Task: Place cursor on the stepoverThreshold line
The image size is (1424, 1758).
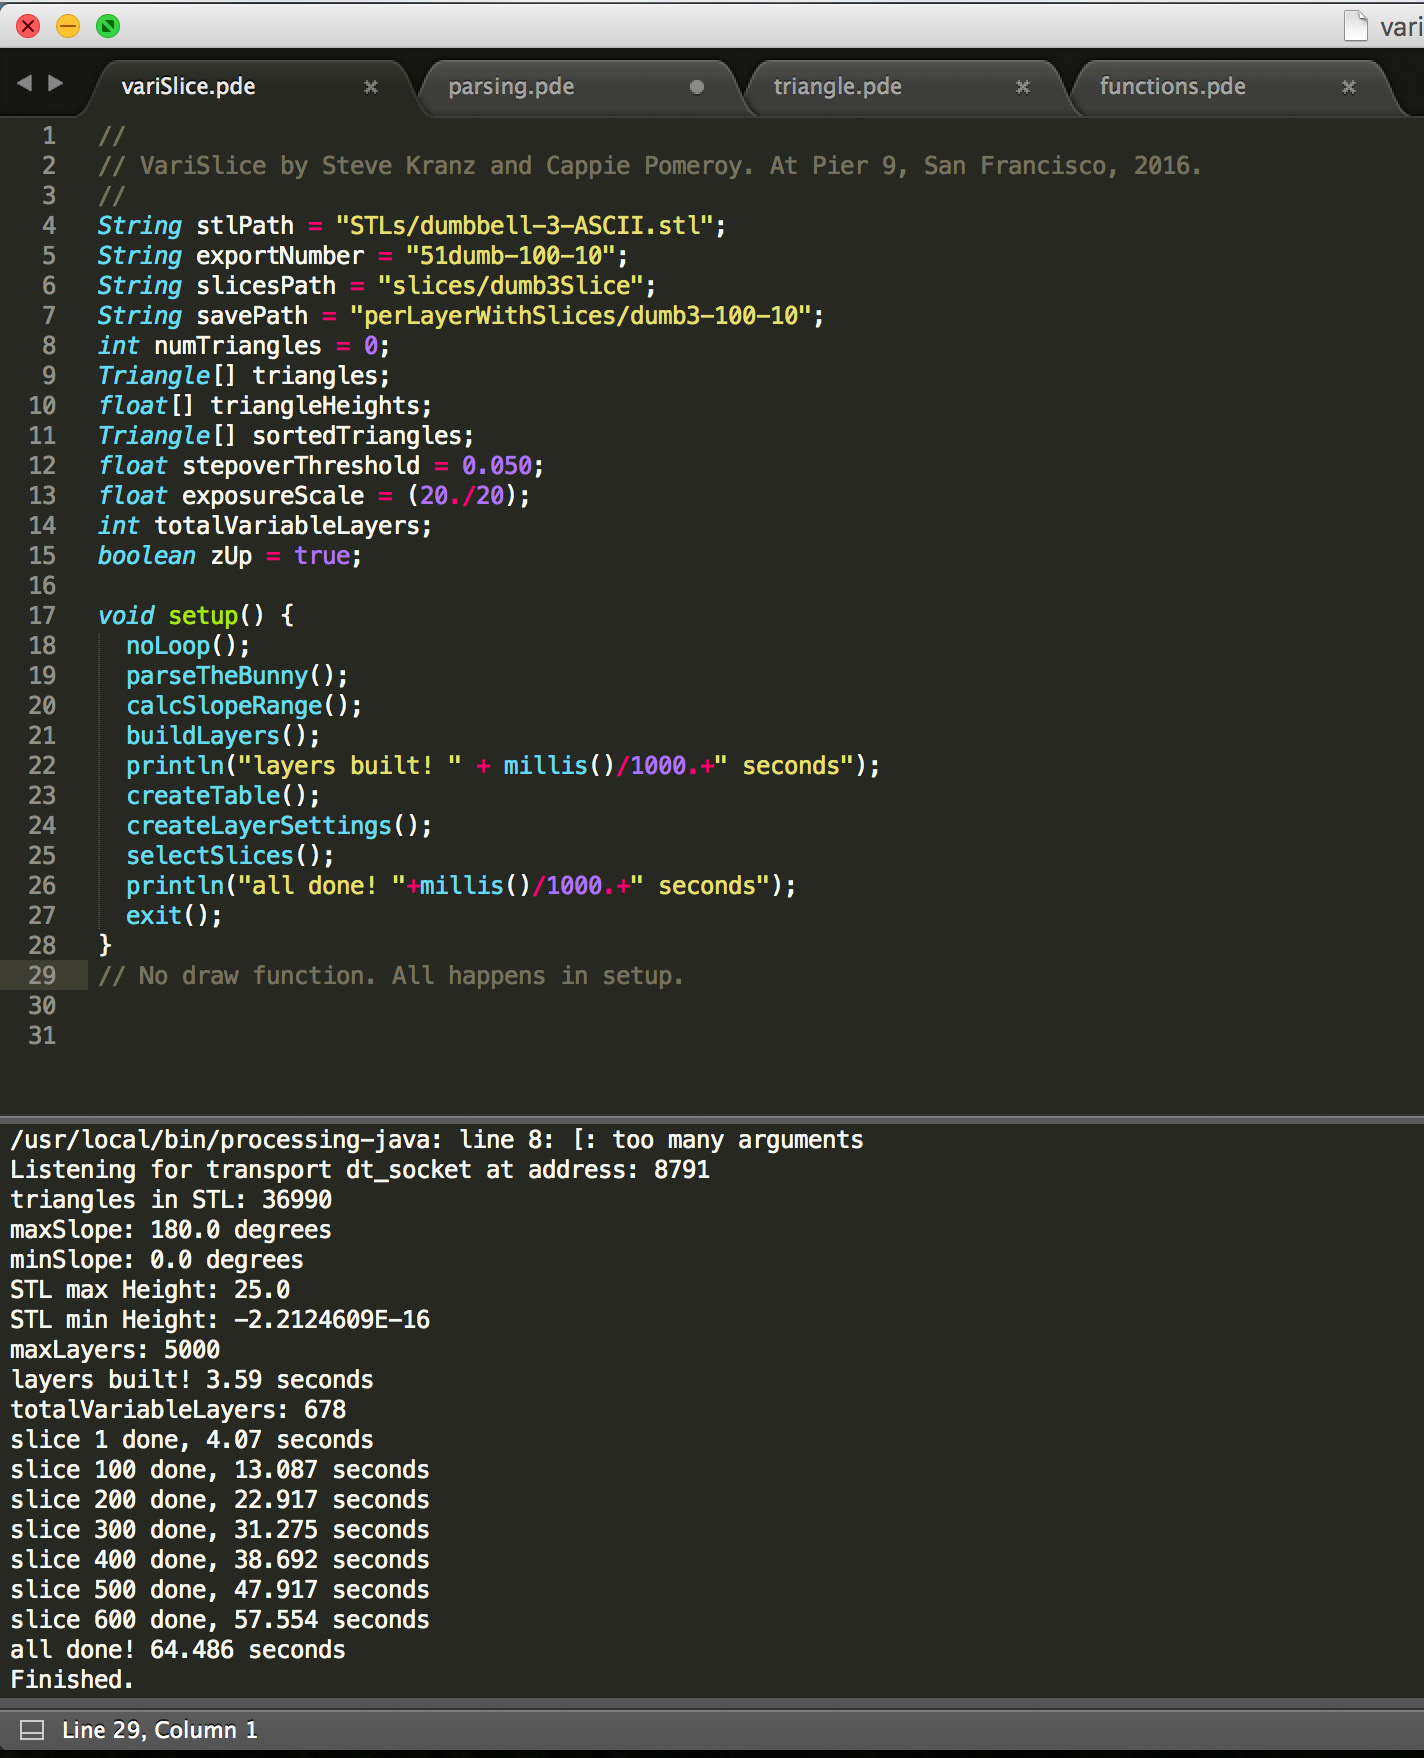Action: pyautogui.click(x=320, y=466)
